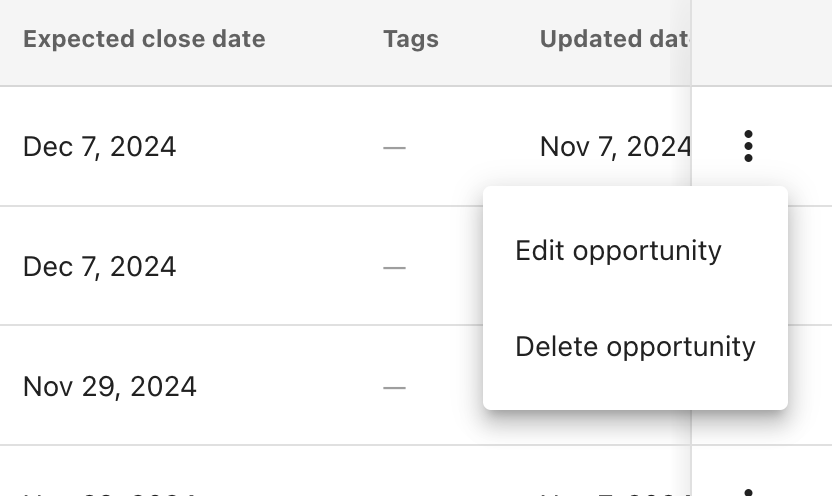Click the empty Tags dash in the second row
Image resolution: width=832 pixels, height=496 pixels.
click(x=395, y=268)
